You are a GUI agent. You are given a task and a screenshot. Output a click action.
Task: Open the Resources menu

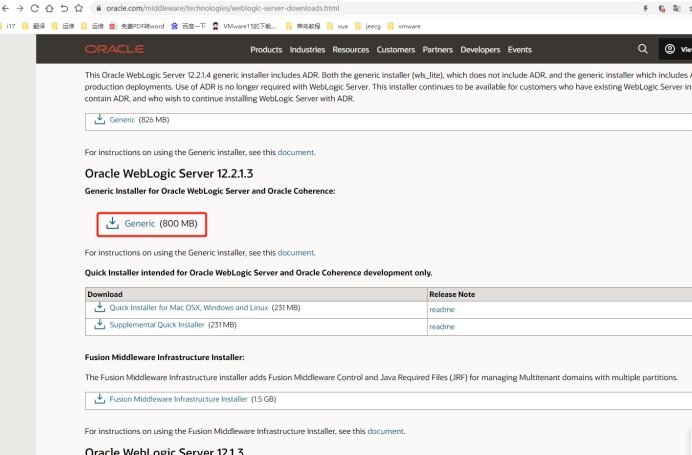(351, 49)
